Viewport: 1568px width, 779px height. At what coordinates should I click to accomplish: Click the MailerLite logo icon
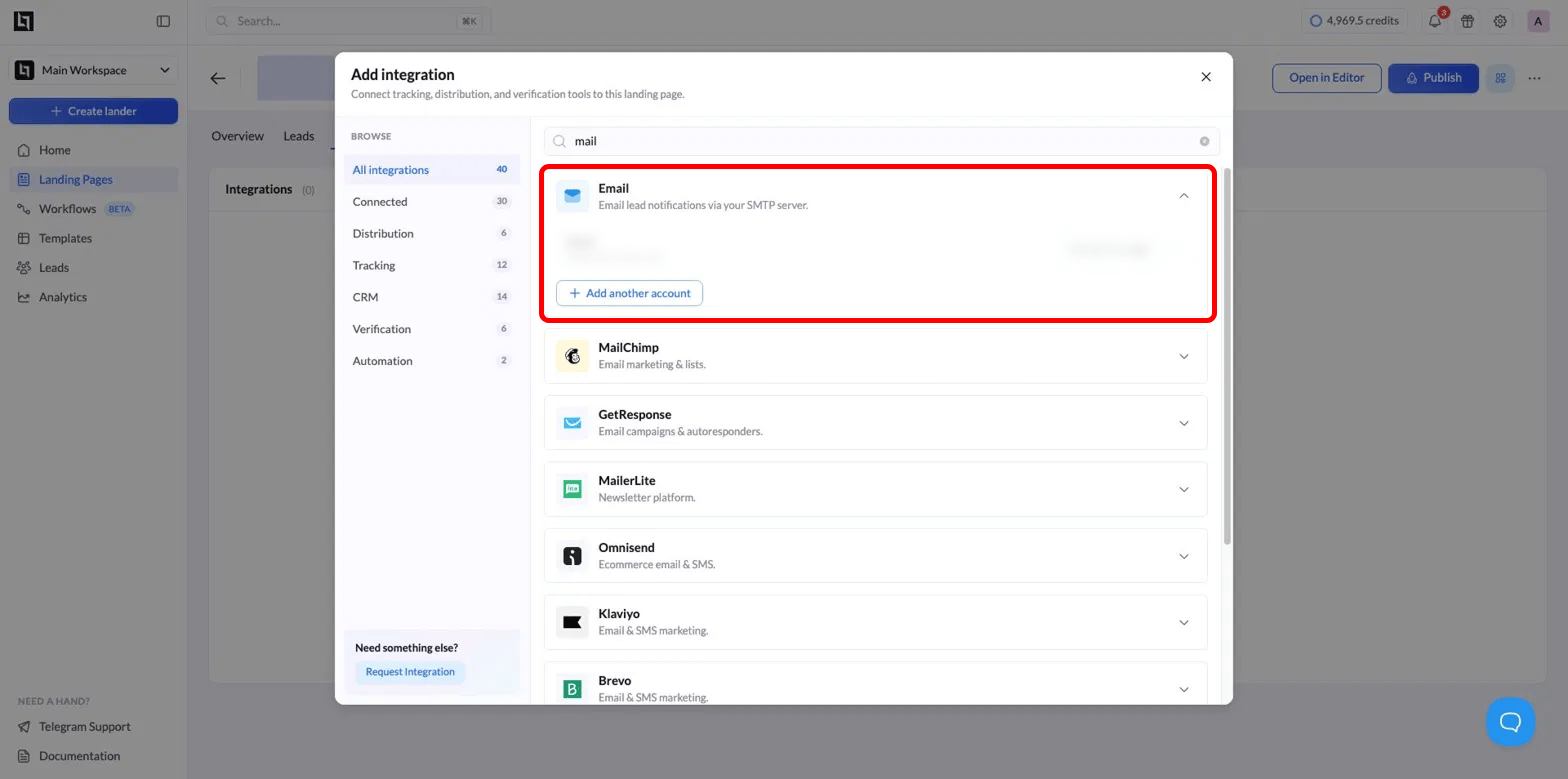tap(572, 489)
